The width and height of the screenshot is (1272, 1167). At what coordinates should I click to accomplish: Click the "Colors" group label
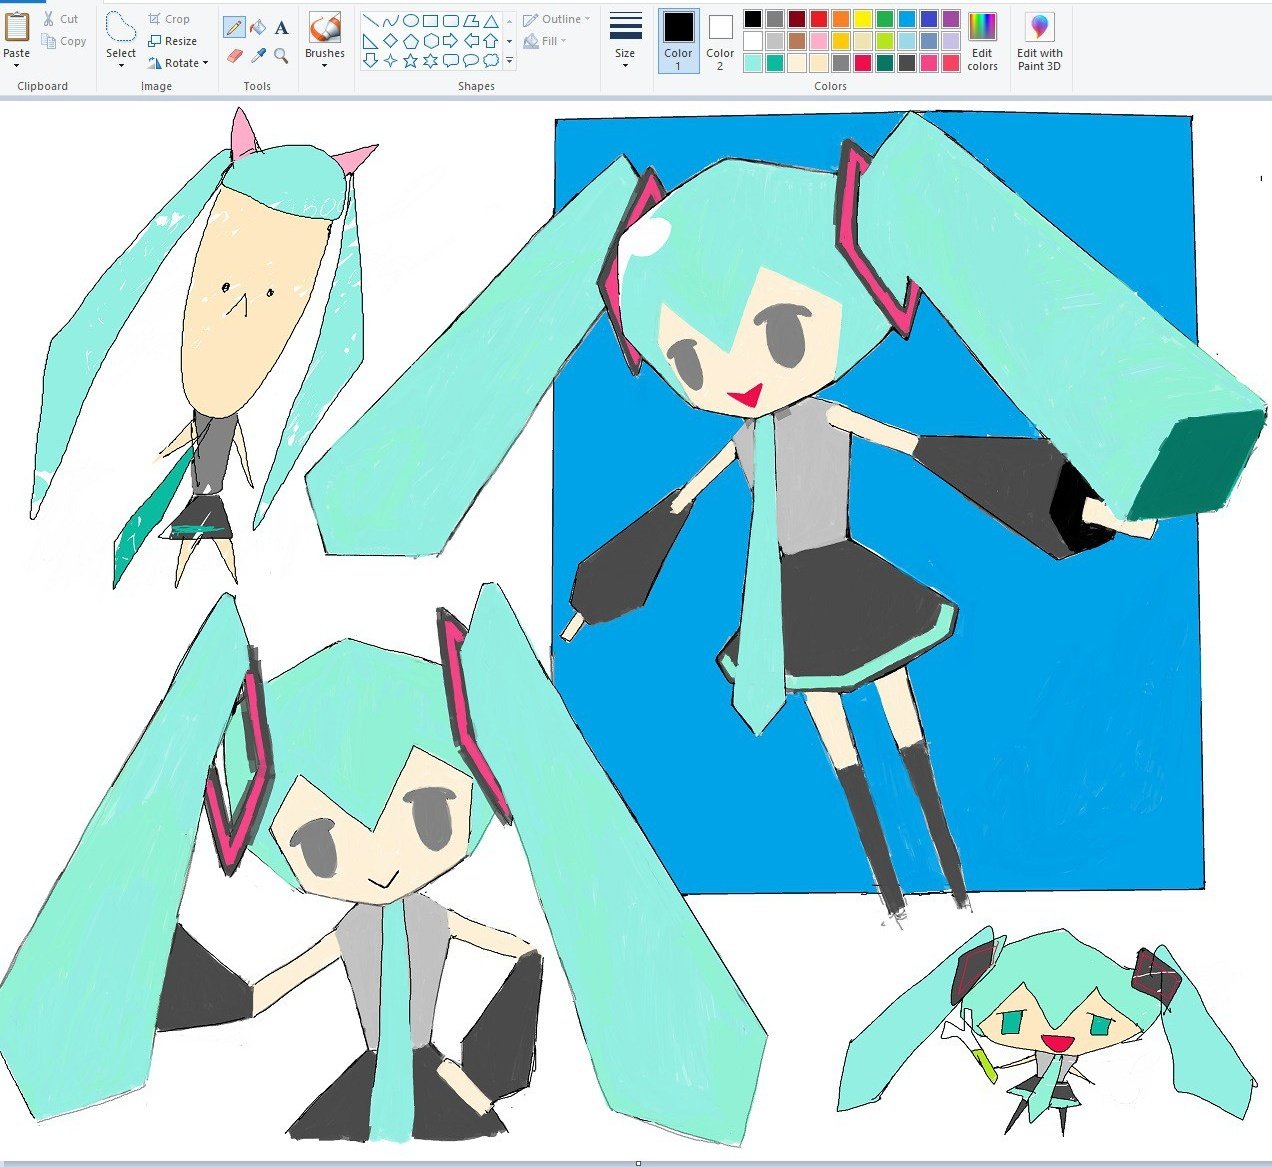click(830, 86)
